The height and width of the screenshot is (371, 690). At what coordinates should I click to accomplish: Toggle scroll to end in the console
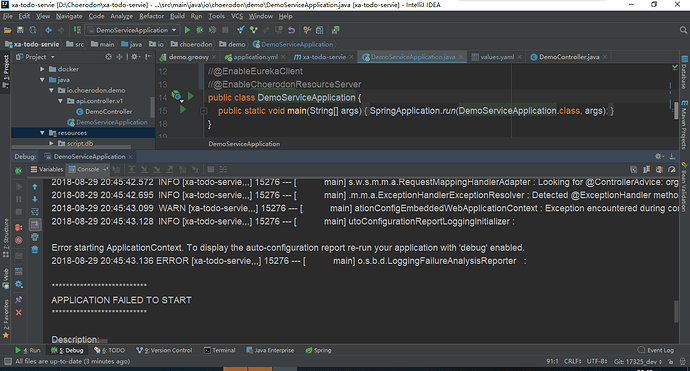click(x=35, y=224)
